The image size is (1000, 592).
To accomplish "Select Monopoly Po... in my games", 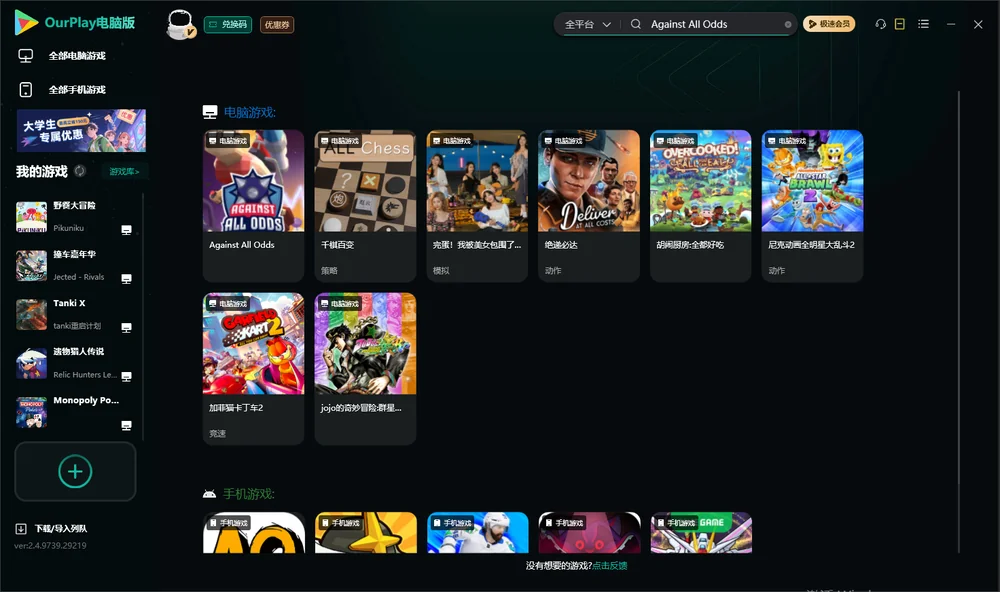I will pos(74,412).
